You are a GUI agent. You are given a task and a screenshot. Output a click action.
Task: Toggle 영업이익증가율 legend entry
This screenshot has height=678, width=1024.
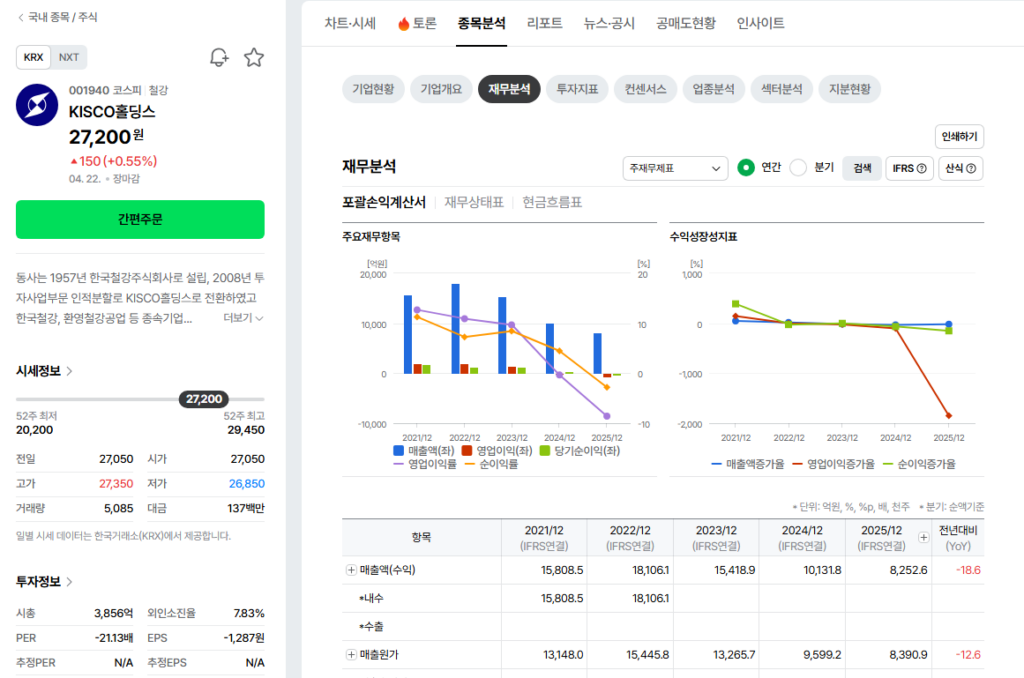point(833,464)
